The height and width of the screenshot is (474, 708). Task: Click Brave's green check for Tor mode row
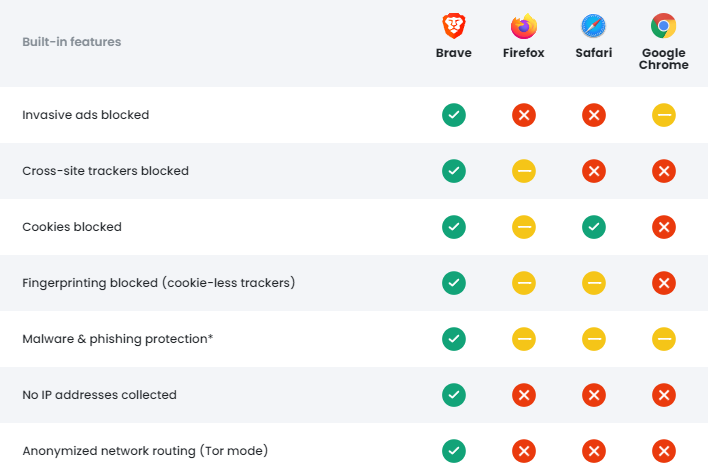[454, 451]
